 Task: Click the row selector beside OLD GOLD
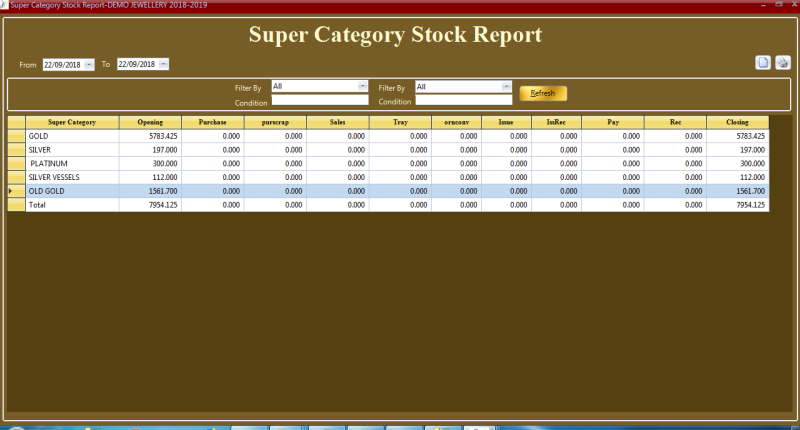click(16, 190)
